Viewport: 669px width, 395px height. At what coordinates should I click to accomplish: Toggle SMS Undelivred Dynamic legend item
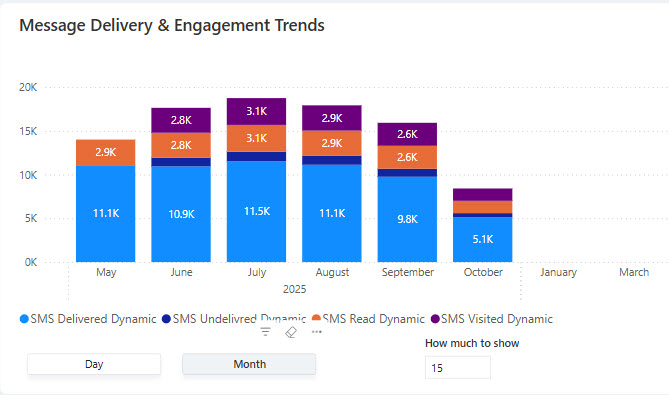(x=234, y=319)
